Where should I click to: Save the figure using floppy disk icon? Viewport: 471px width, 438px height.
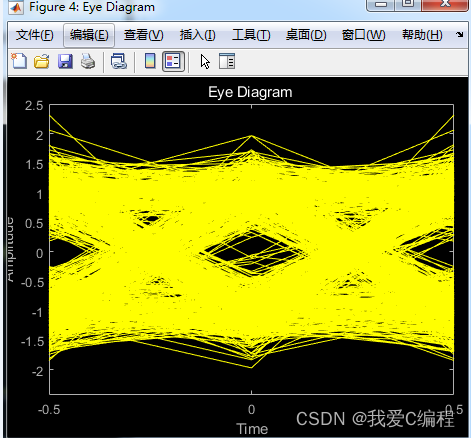tap(65, 62)
